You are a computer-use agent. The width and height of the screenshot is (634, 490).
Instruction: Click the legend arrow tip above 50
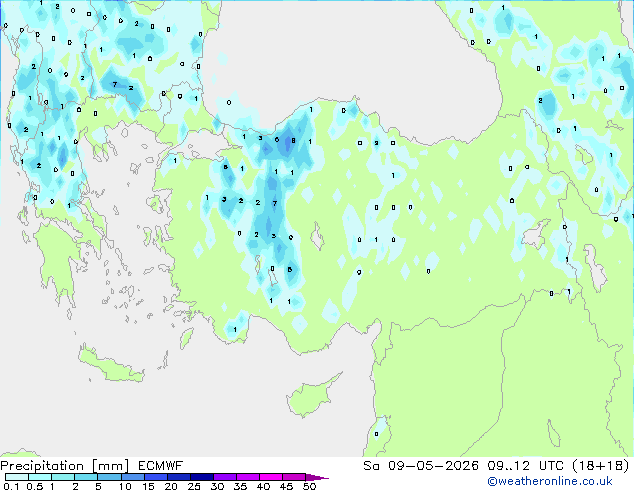pos(317,477)
